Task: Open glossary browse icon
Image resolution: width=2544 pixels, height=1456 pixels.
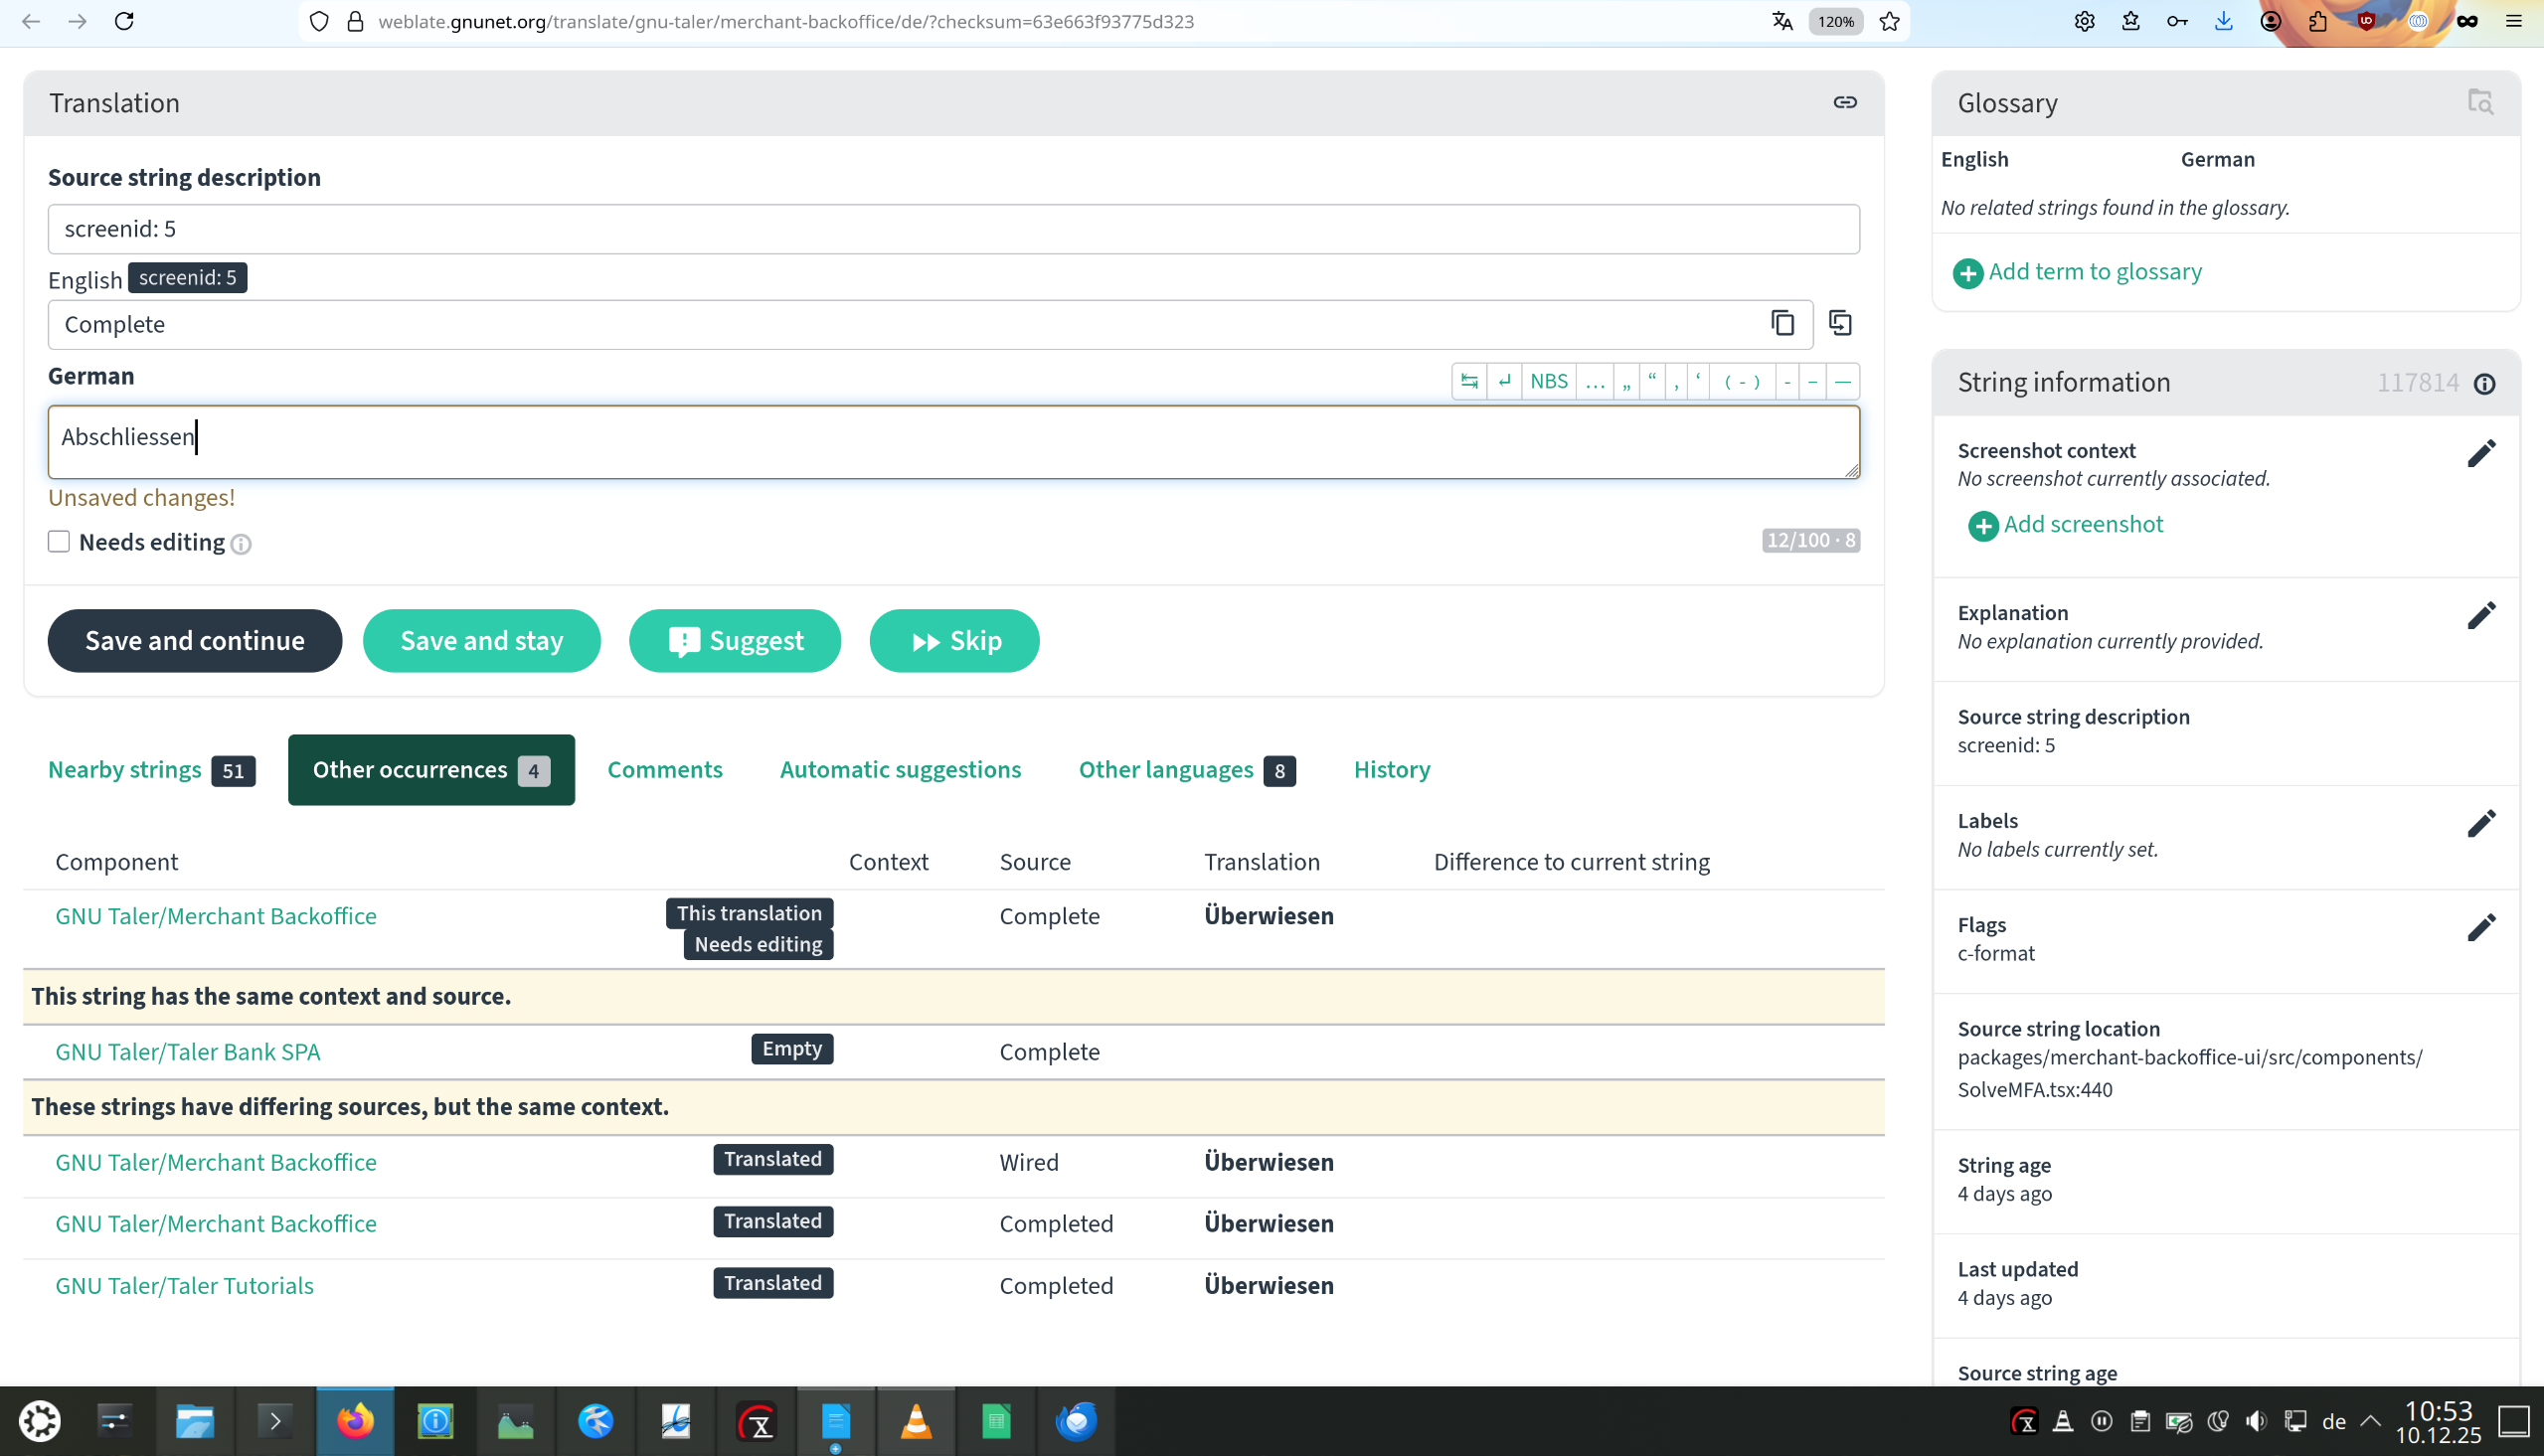Action: tap(2480, 102)
